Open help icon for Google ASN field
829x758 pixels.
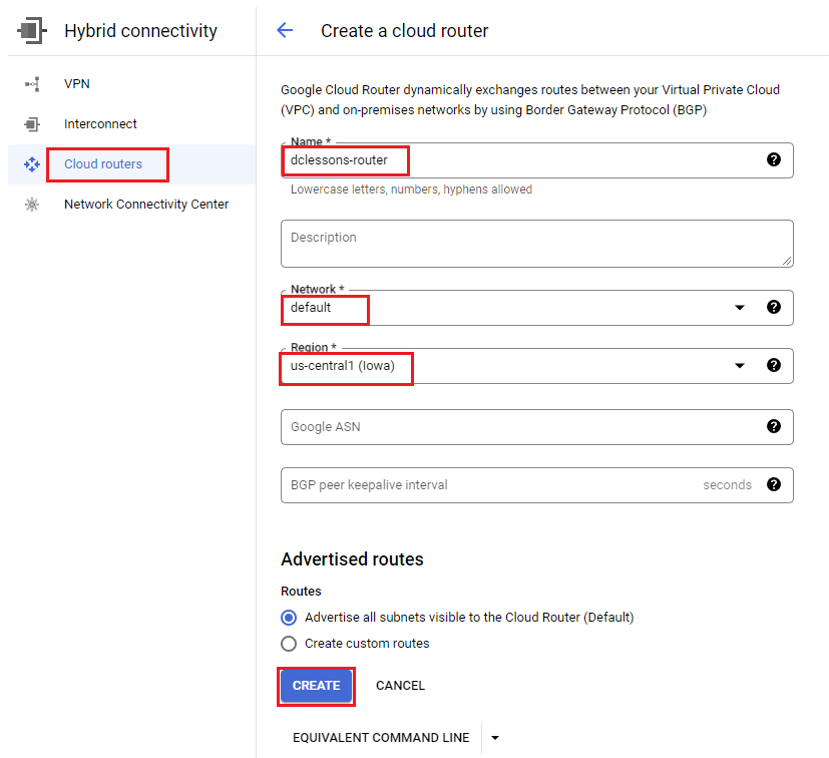click(773, 427)
